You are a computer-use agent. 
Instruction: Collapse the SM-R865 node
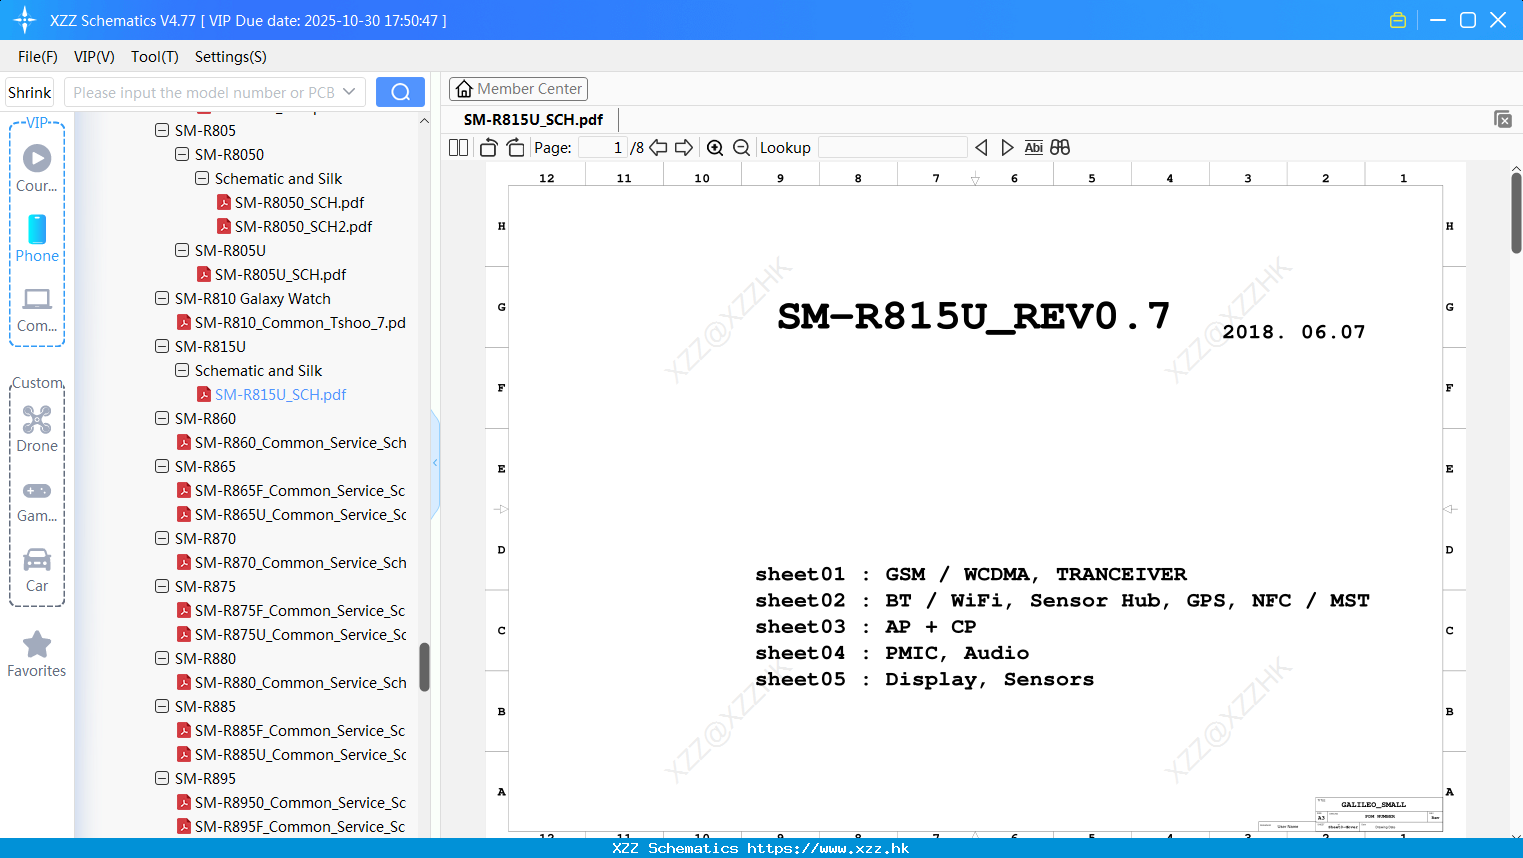click(x=162, y=466)
